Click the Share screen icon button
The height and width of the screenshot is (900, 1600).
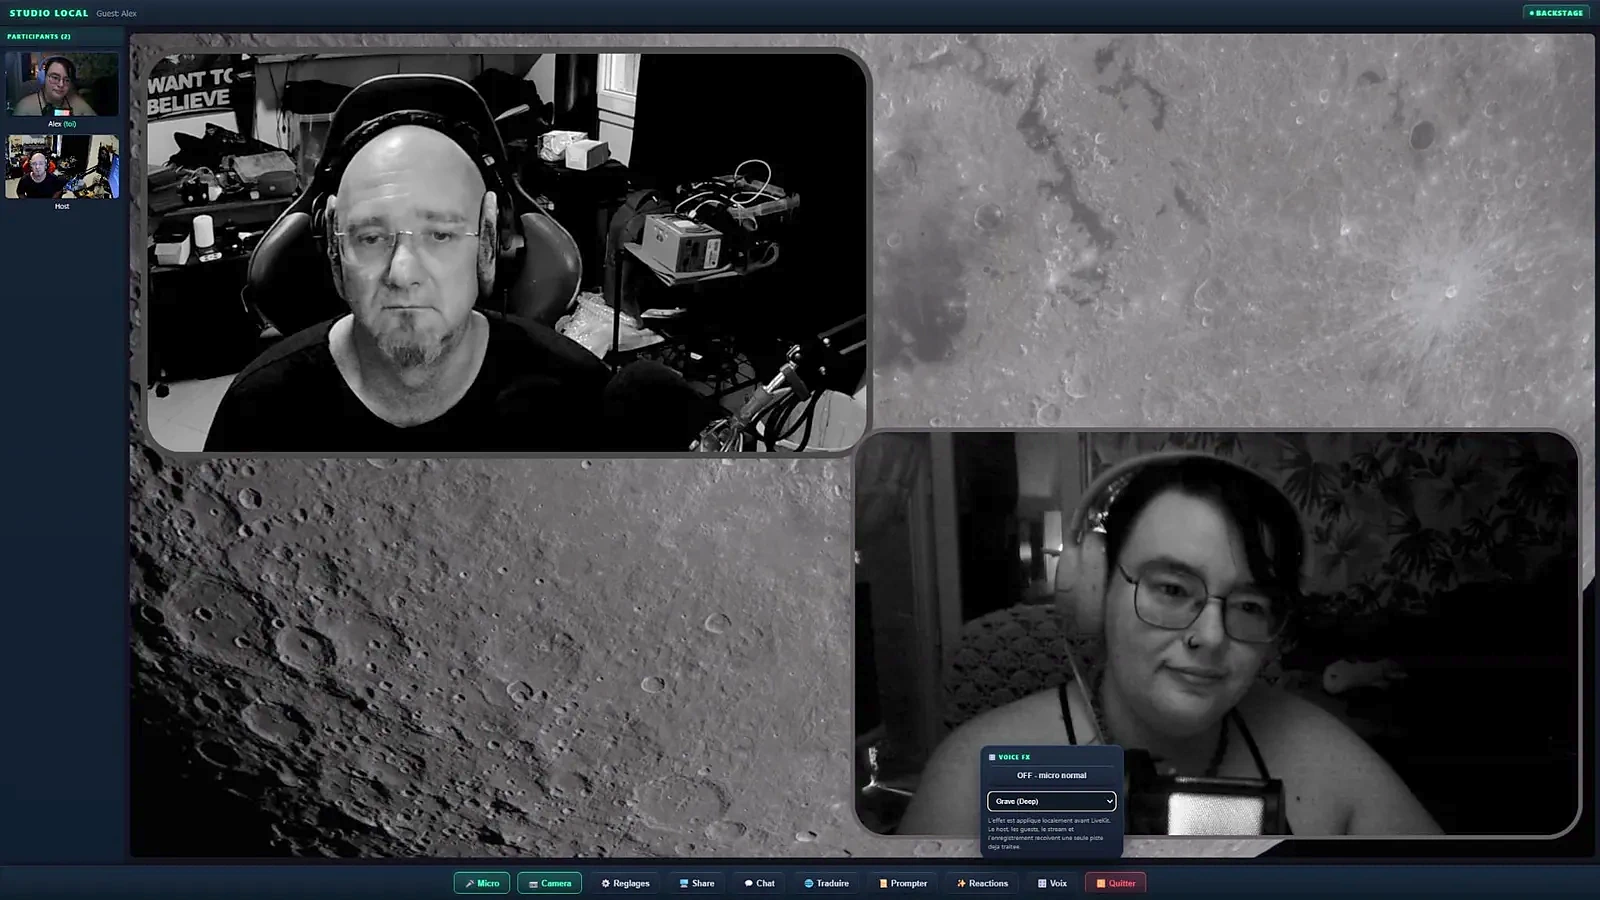click(696, 883)
